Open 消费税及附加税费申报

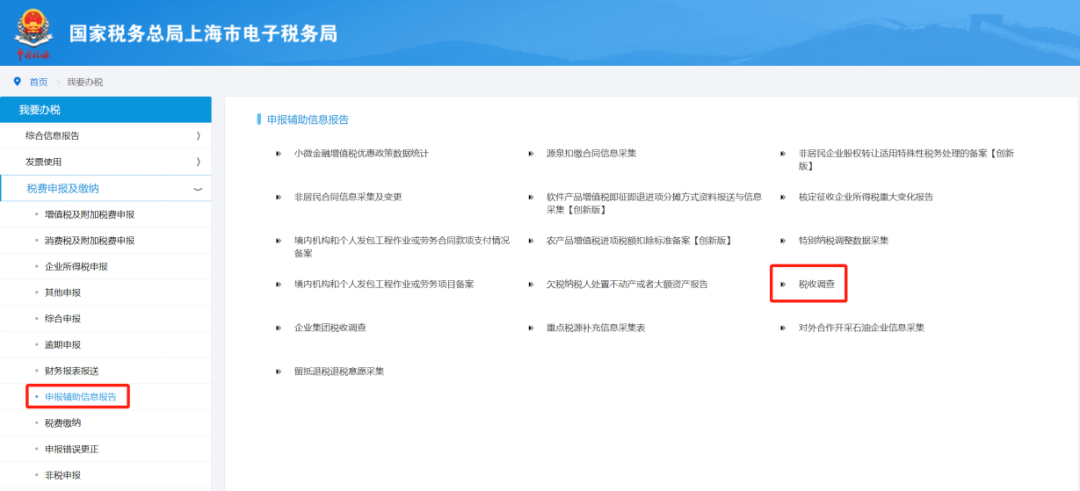coord(90,240)
